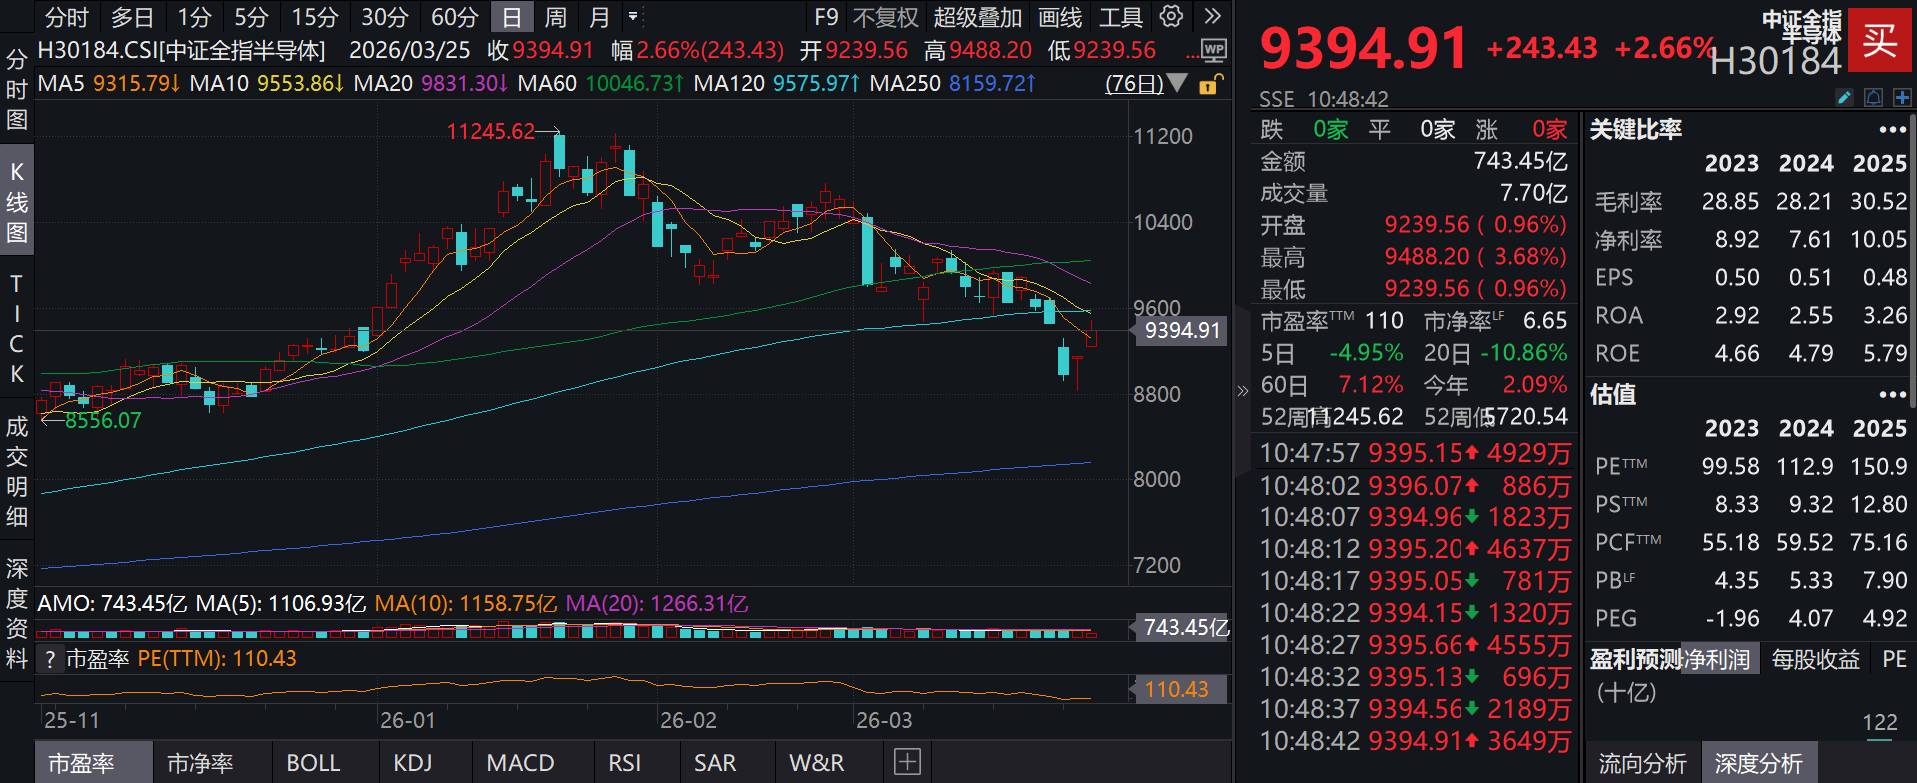1917x783 pixels.
Task: Click the pencil edit icon
Action: click(1845, 97)
